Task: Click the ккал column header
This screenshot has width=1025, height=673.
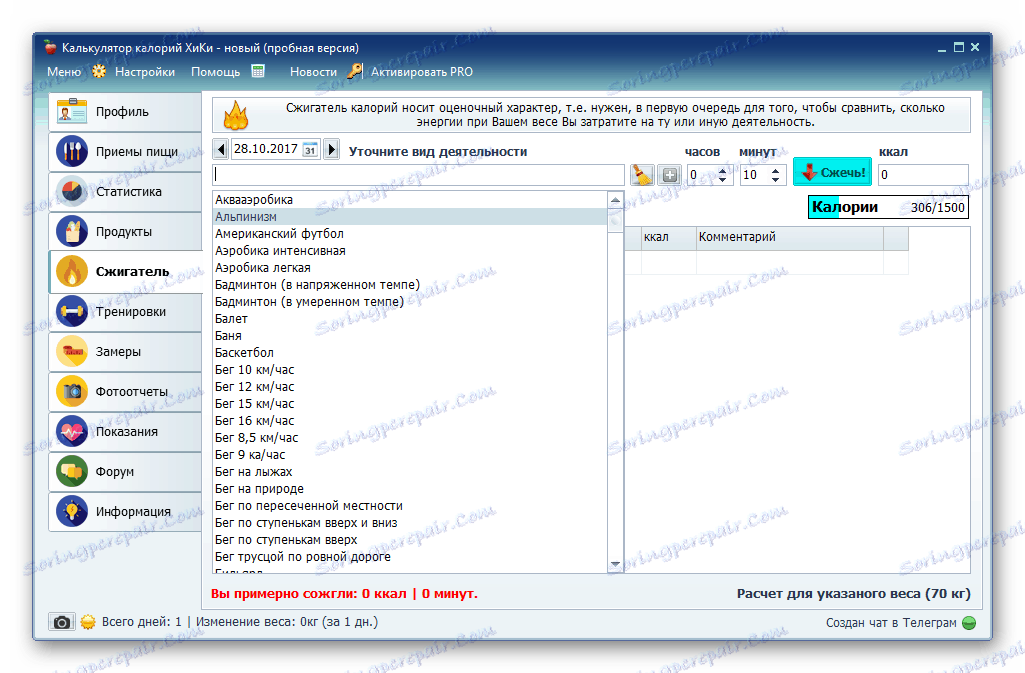Action: pos(668,238)
